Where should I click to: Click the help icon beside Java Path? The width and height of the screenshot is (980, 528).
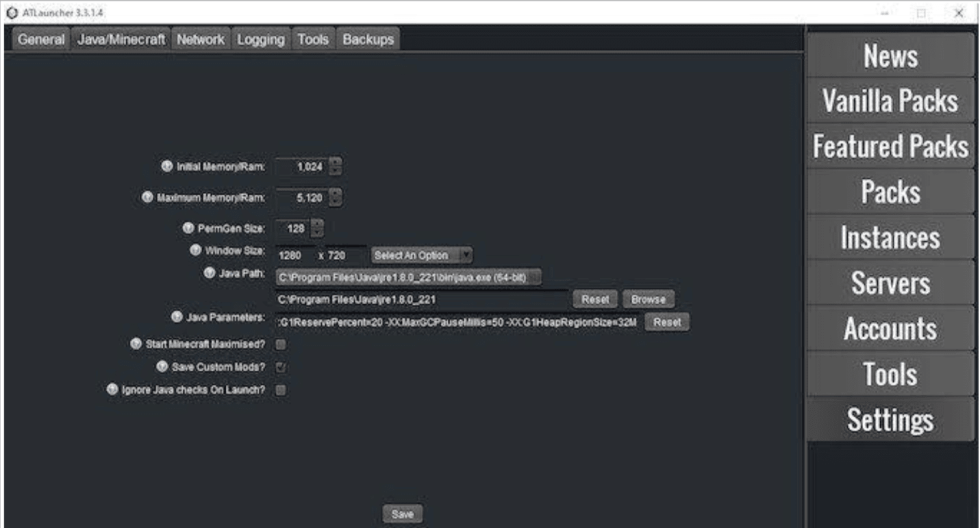tap(209, 272)
